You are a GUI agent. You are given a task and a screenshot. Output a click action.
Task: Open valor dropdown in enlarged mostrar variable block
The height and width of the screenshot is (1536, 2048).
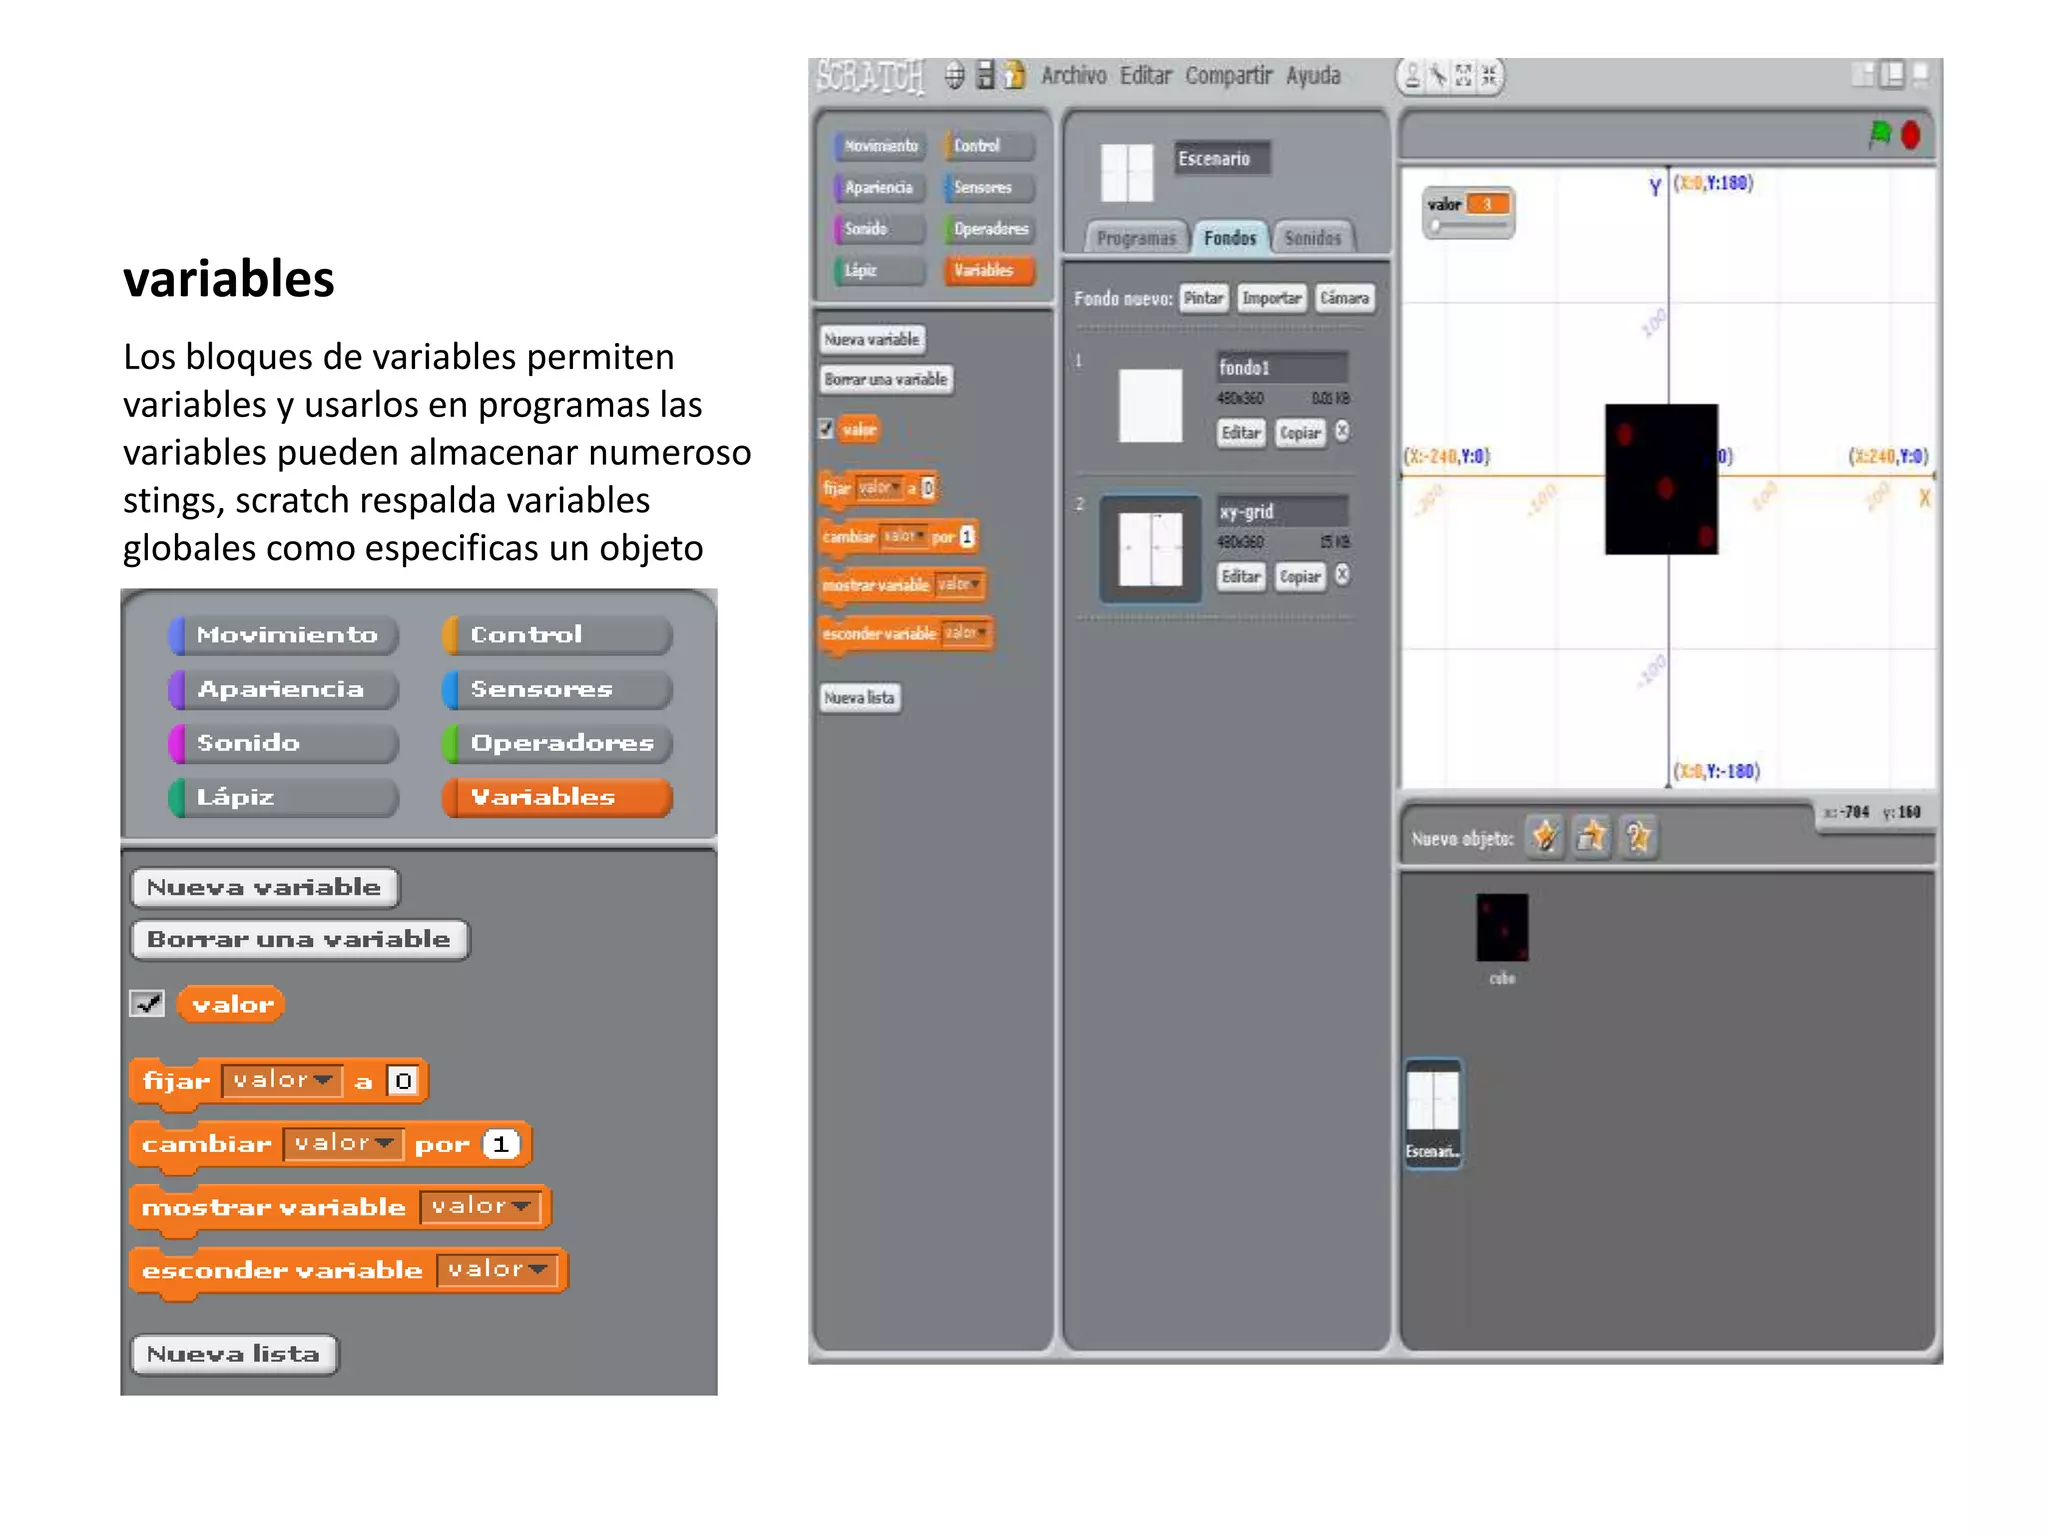(x=520, y=1207)
